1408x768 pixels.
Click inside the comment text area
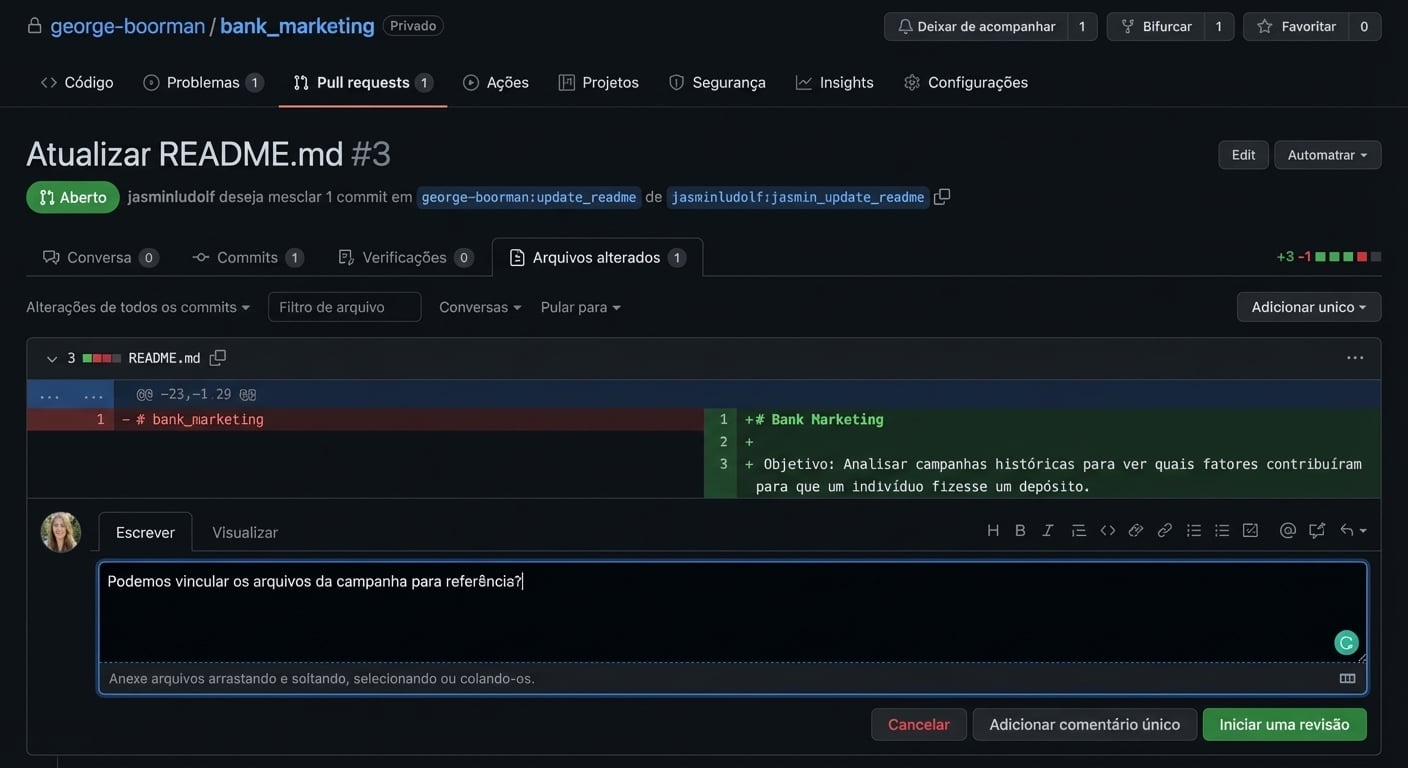pyautogui.click(x=732, y=612)
